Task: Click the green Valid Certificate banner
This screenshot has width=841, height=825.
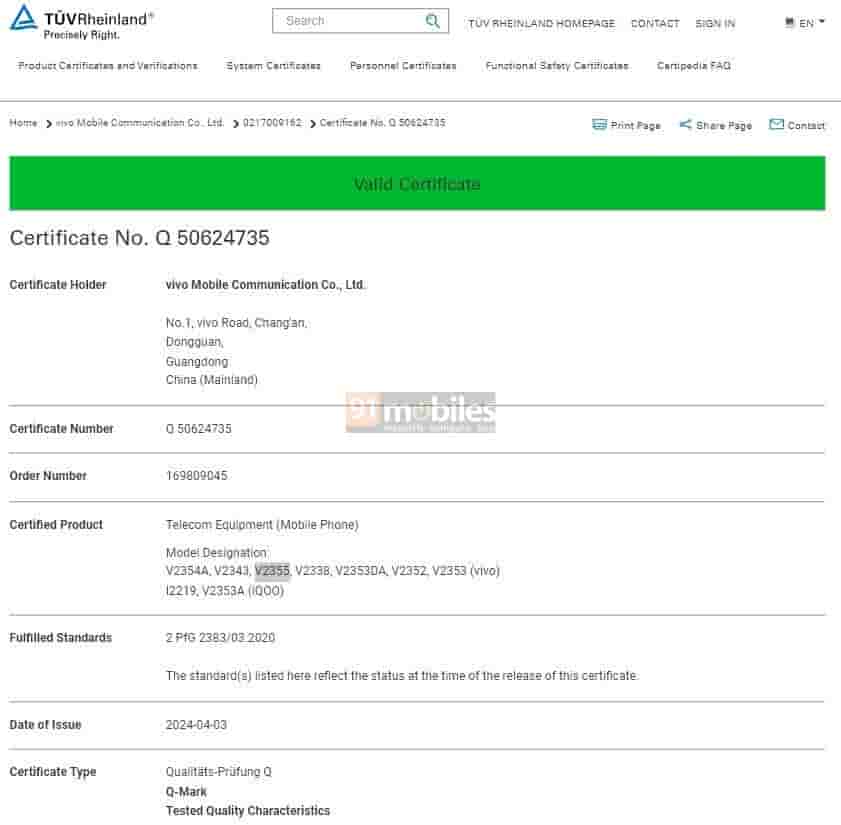Action: point(417,184)
